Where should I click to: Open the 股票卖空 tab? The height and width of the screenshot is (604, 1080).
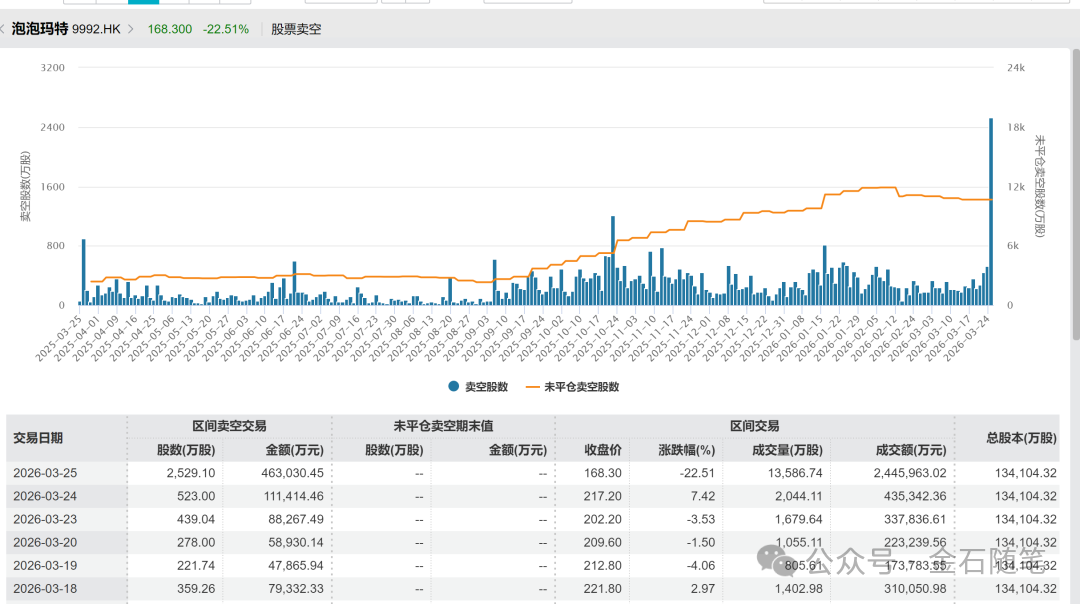(x=296, y=29)
